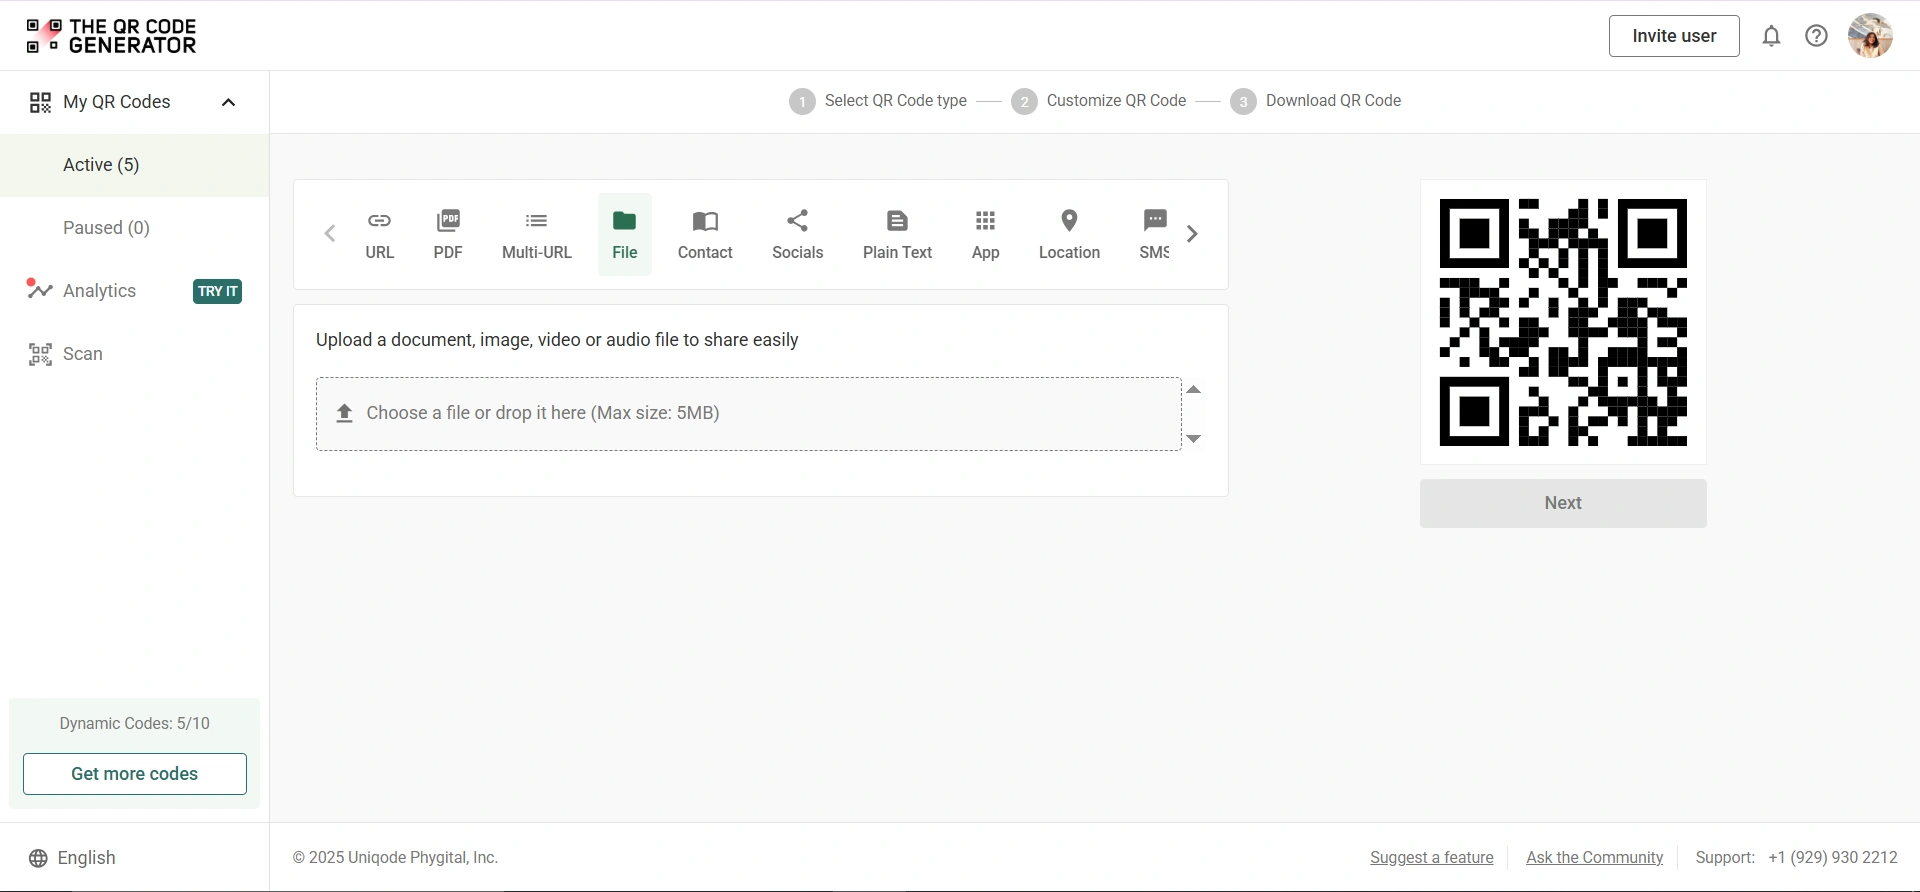
Task: Show previous QR code types with left arrow
Action: point(330,234)
